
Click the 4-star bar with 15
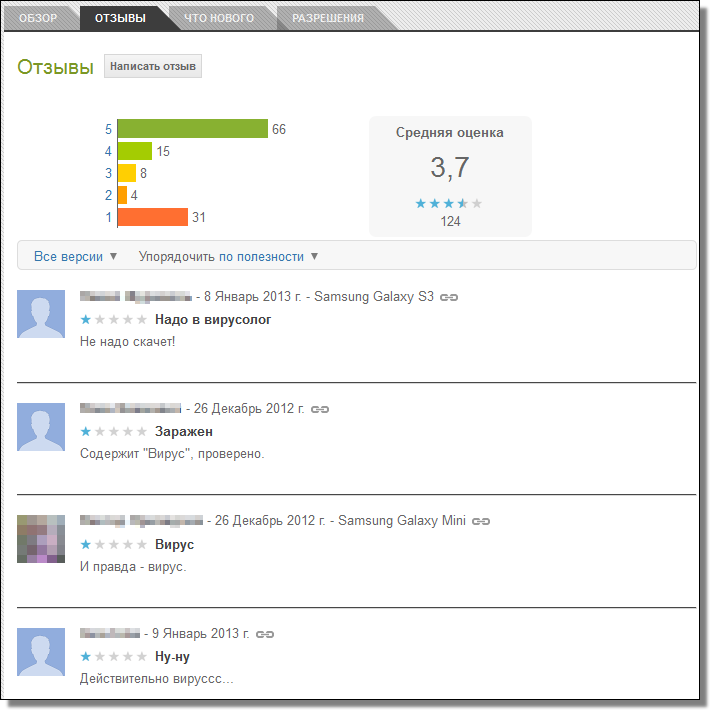[135, 151]
